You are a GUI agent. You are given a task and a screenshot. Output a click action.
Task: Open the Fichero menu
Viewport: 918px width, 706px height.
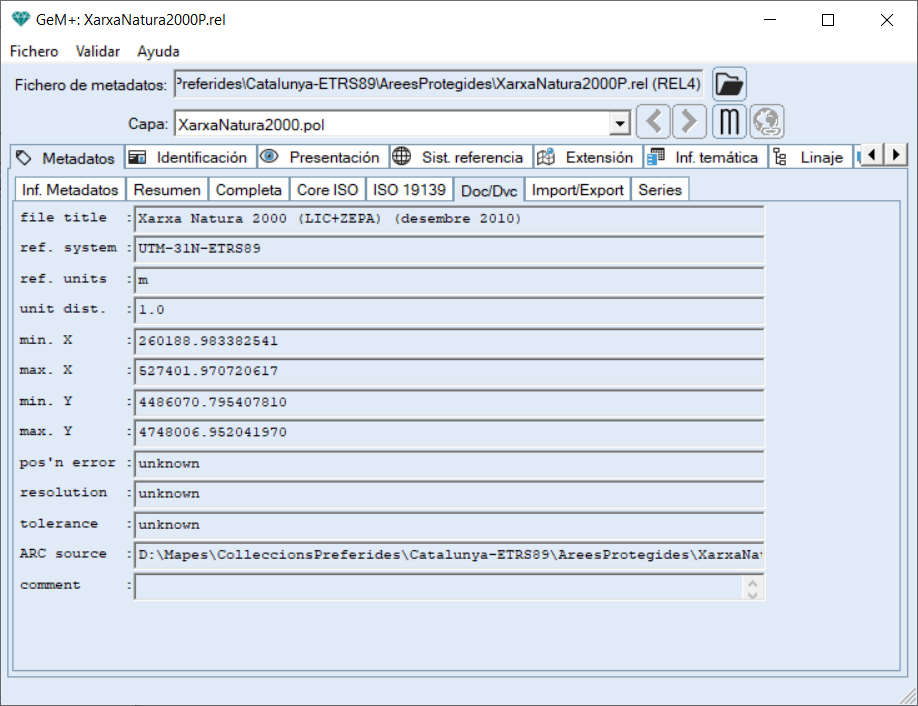pos(33,51)
